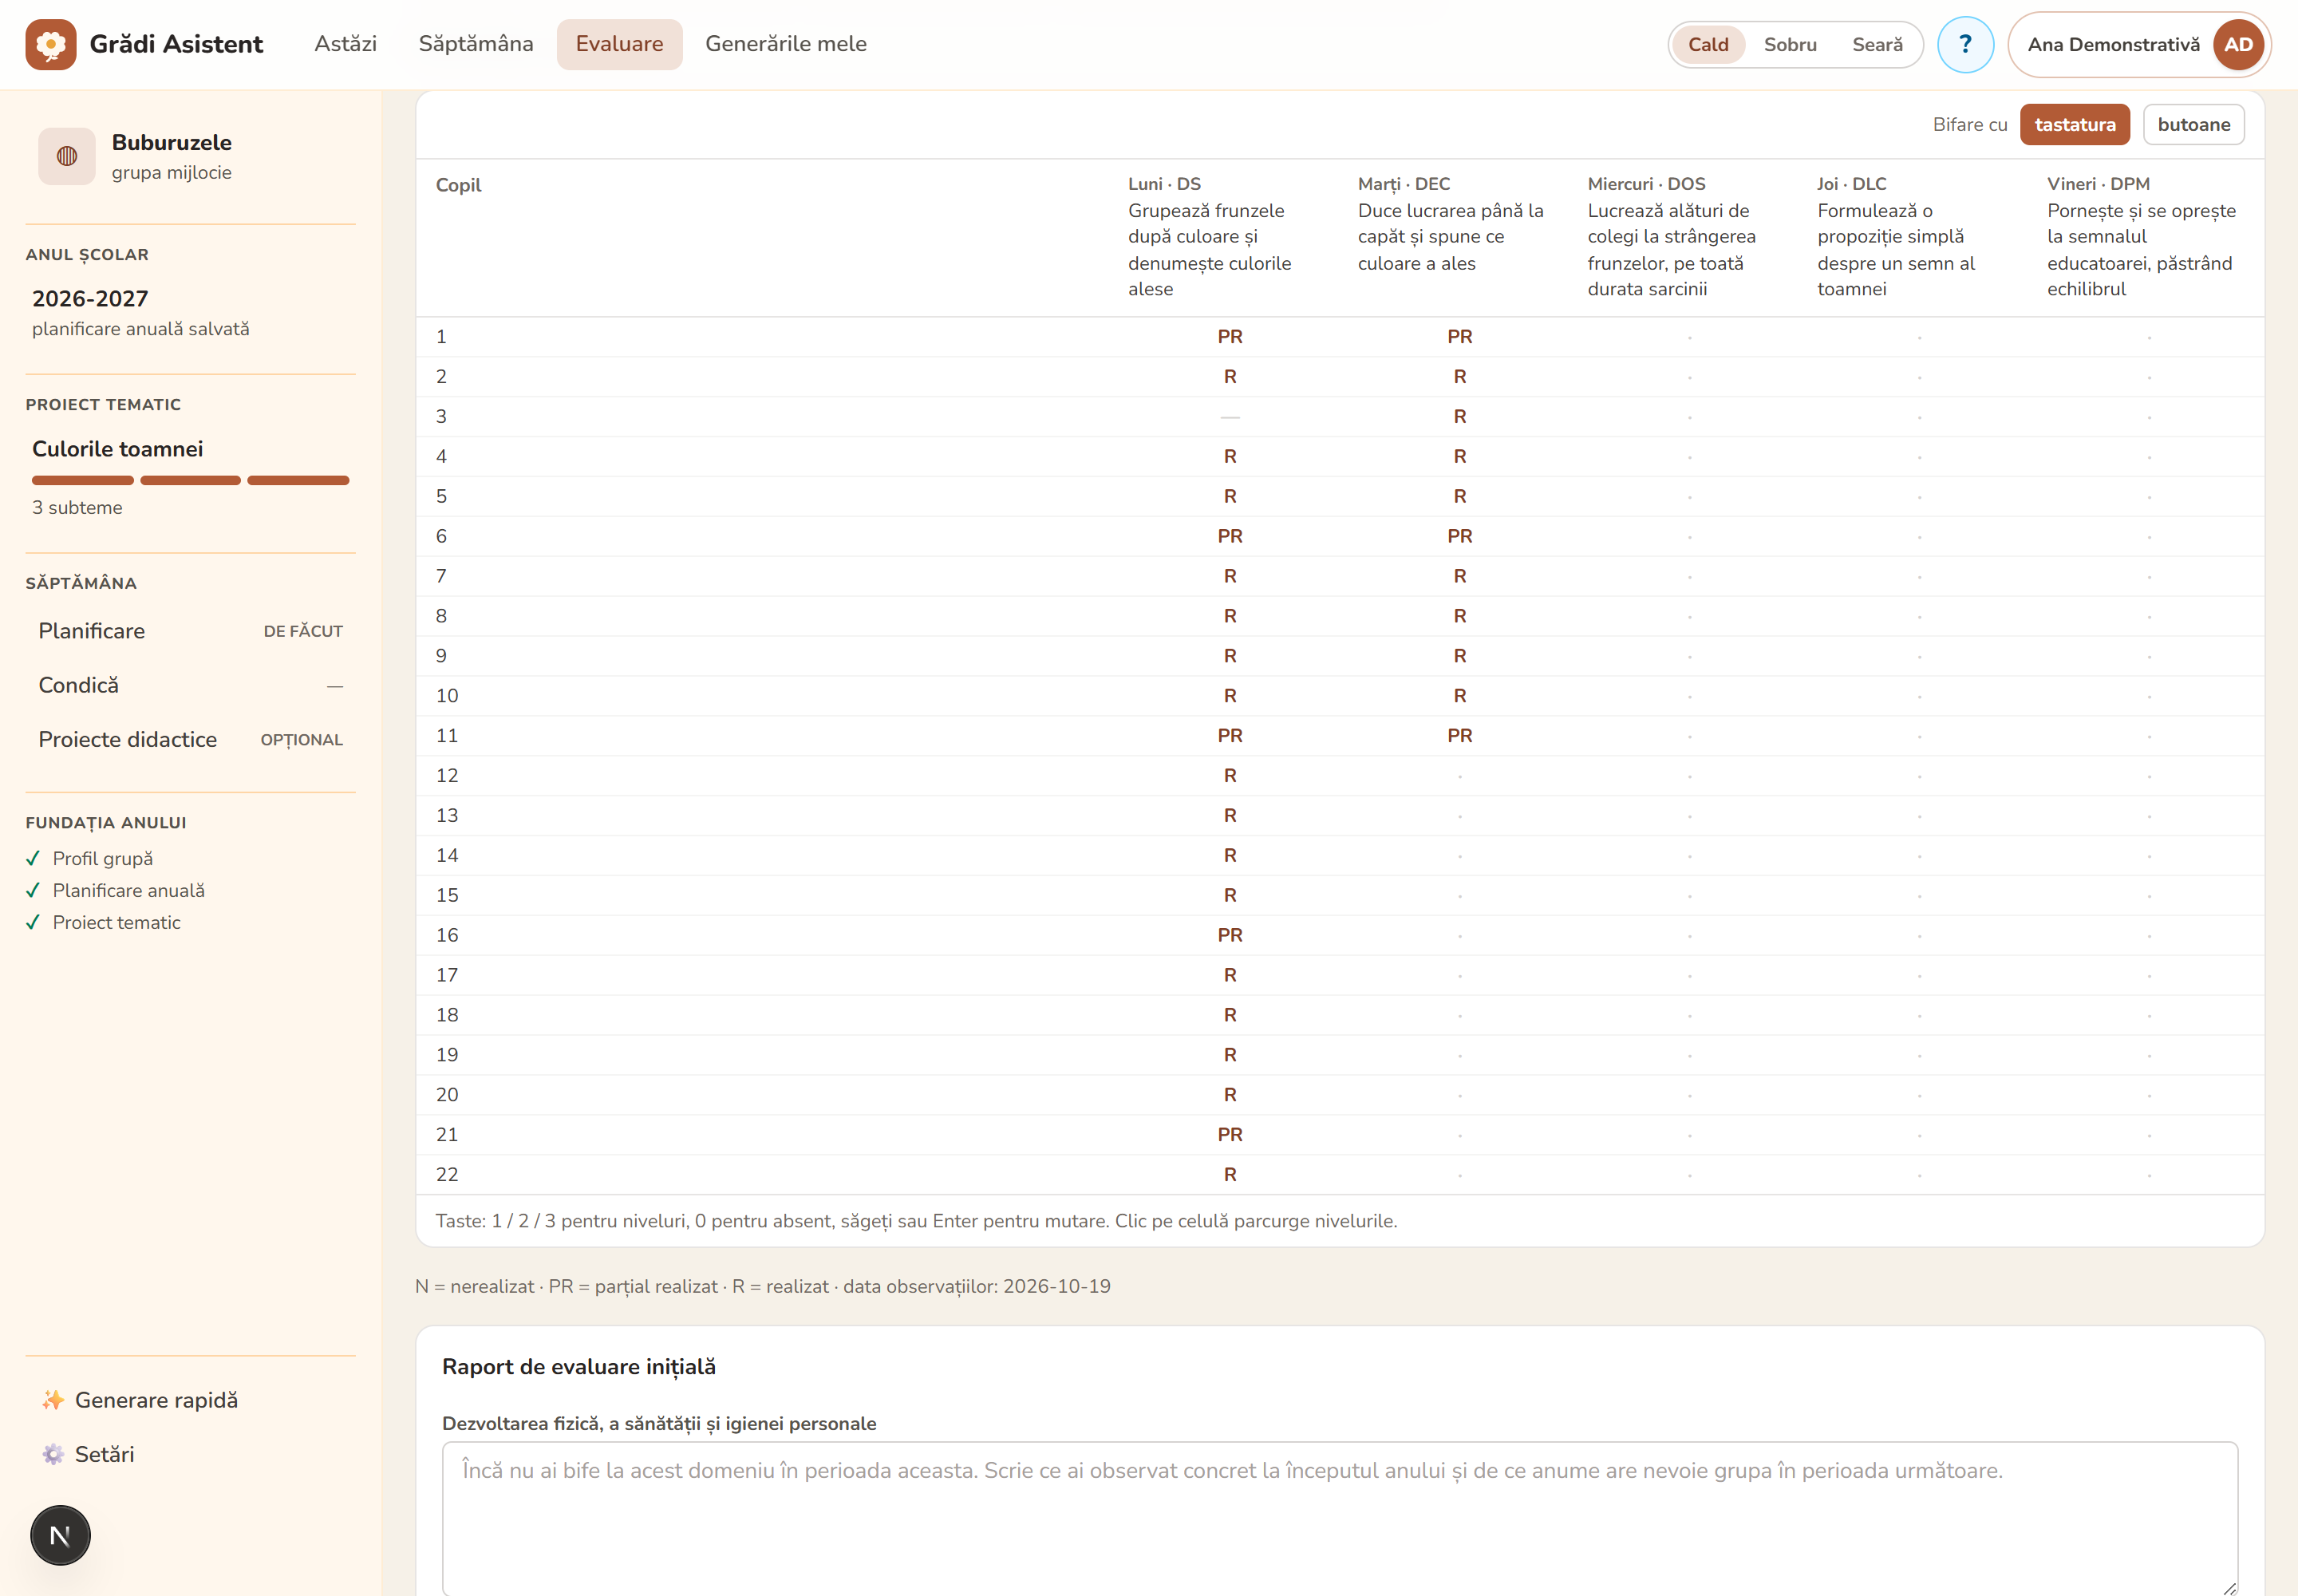Click the Profil grupă foundation item

[103, 858]
